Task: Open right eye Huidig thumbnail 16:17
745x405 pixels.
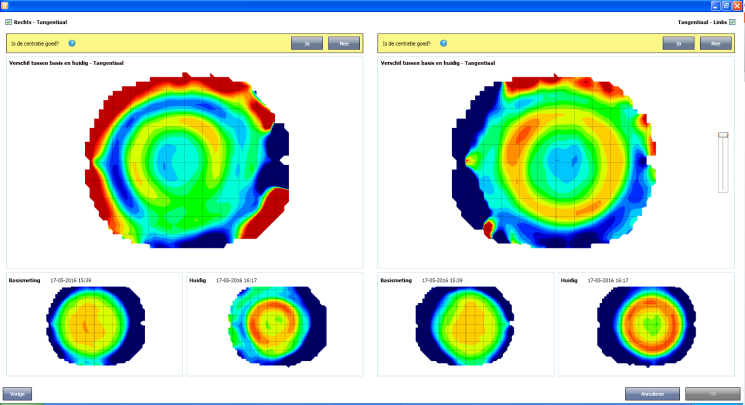Action: click(277, 326)
